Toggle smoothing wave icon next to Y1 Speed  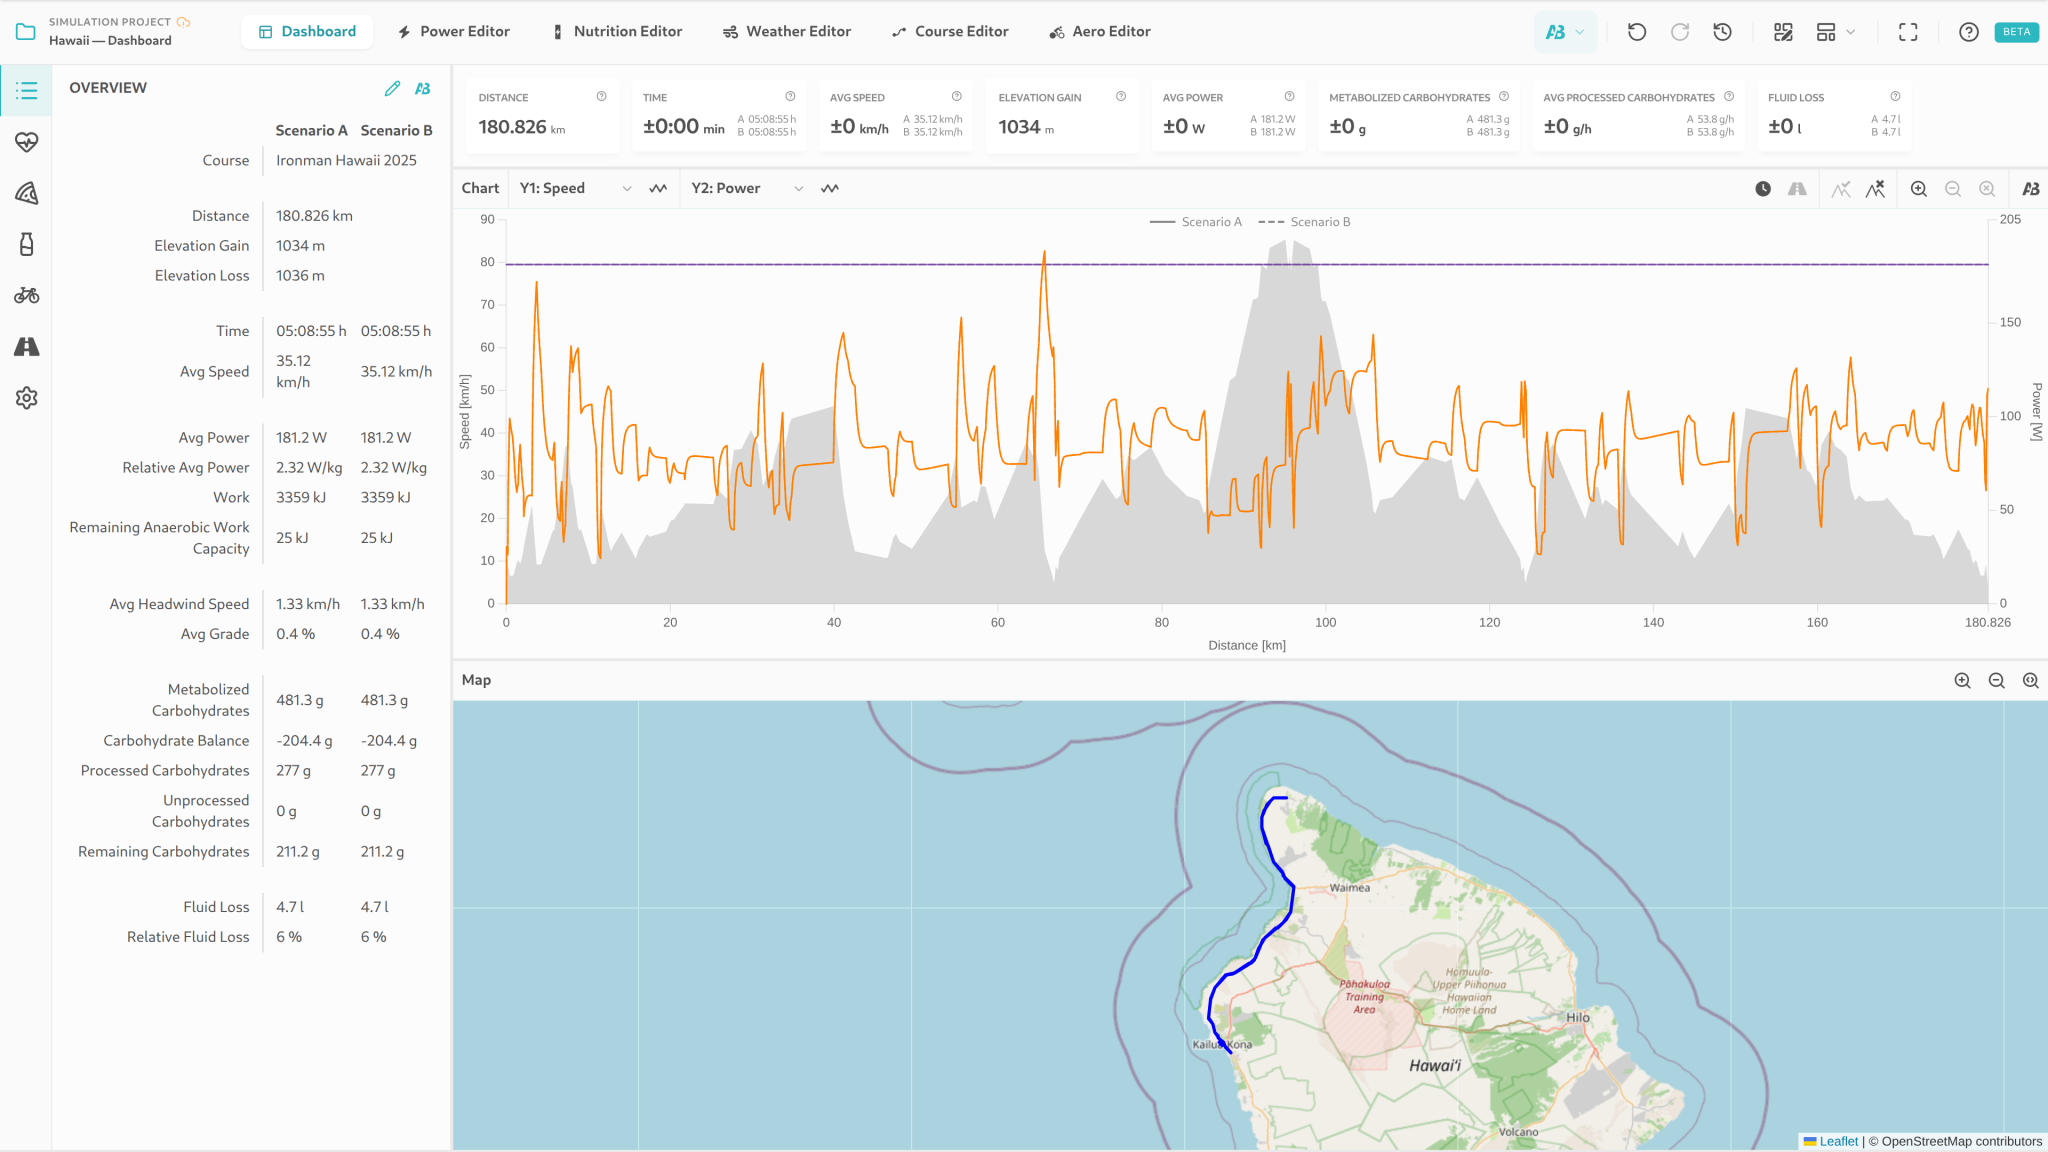coord(658,188)
